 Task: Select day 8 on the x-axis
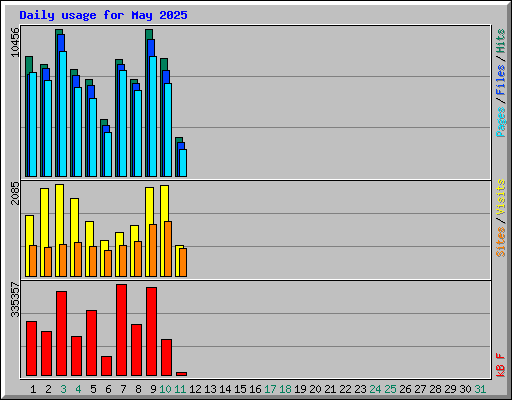[138, 389]
